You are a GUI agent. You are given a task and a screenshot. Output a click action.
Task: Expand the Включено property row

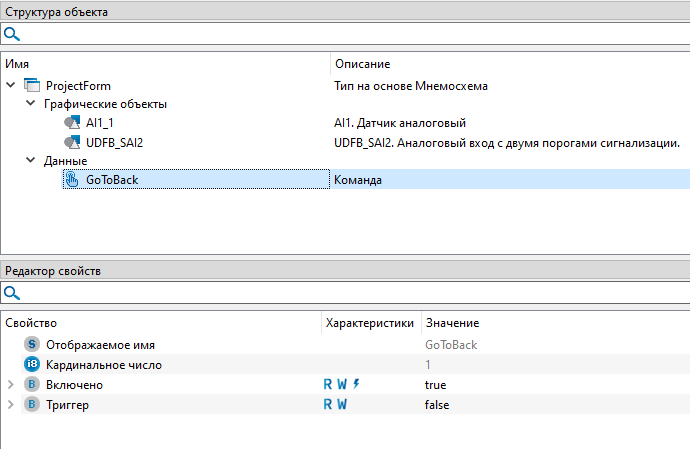pos(11,385)
